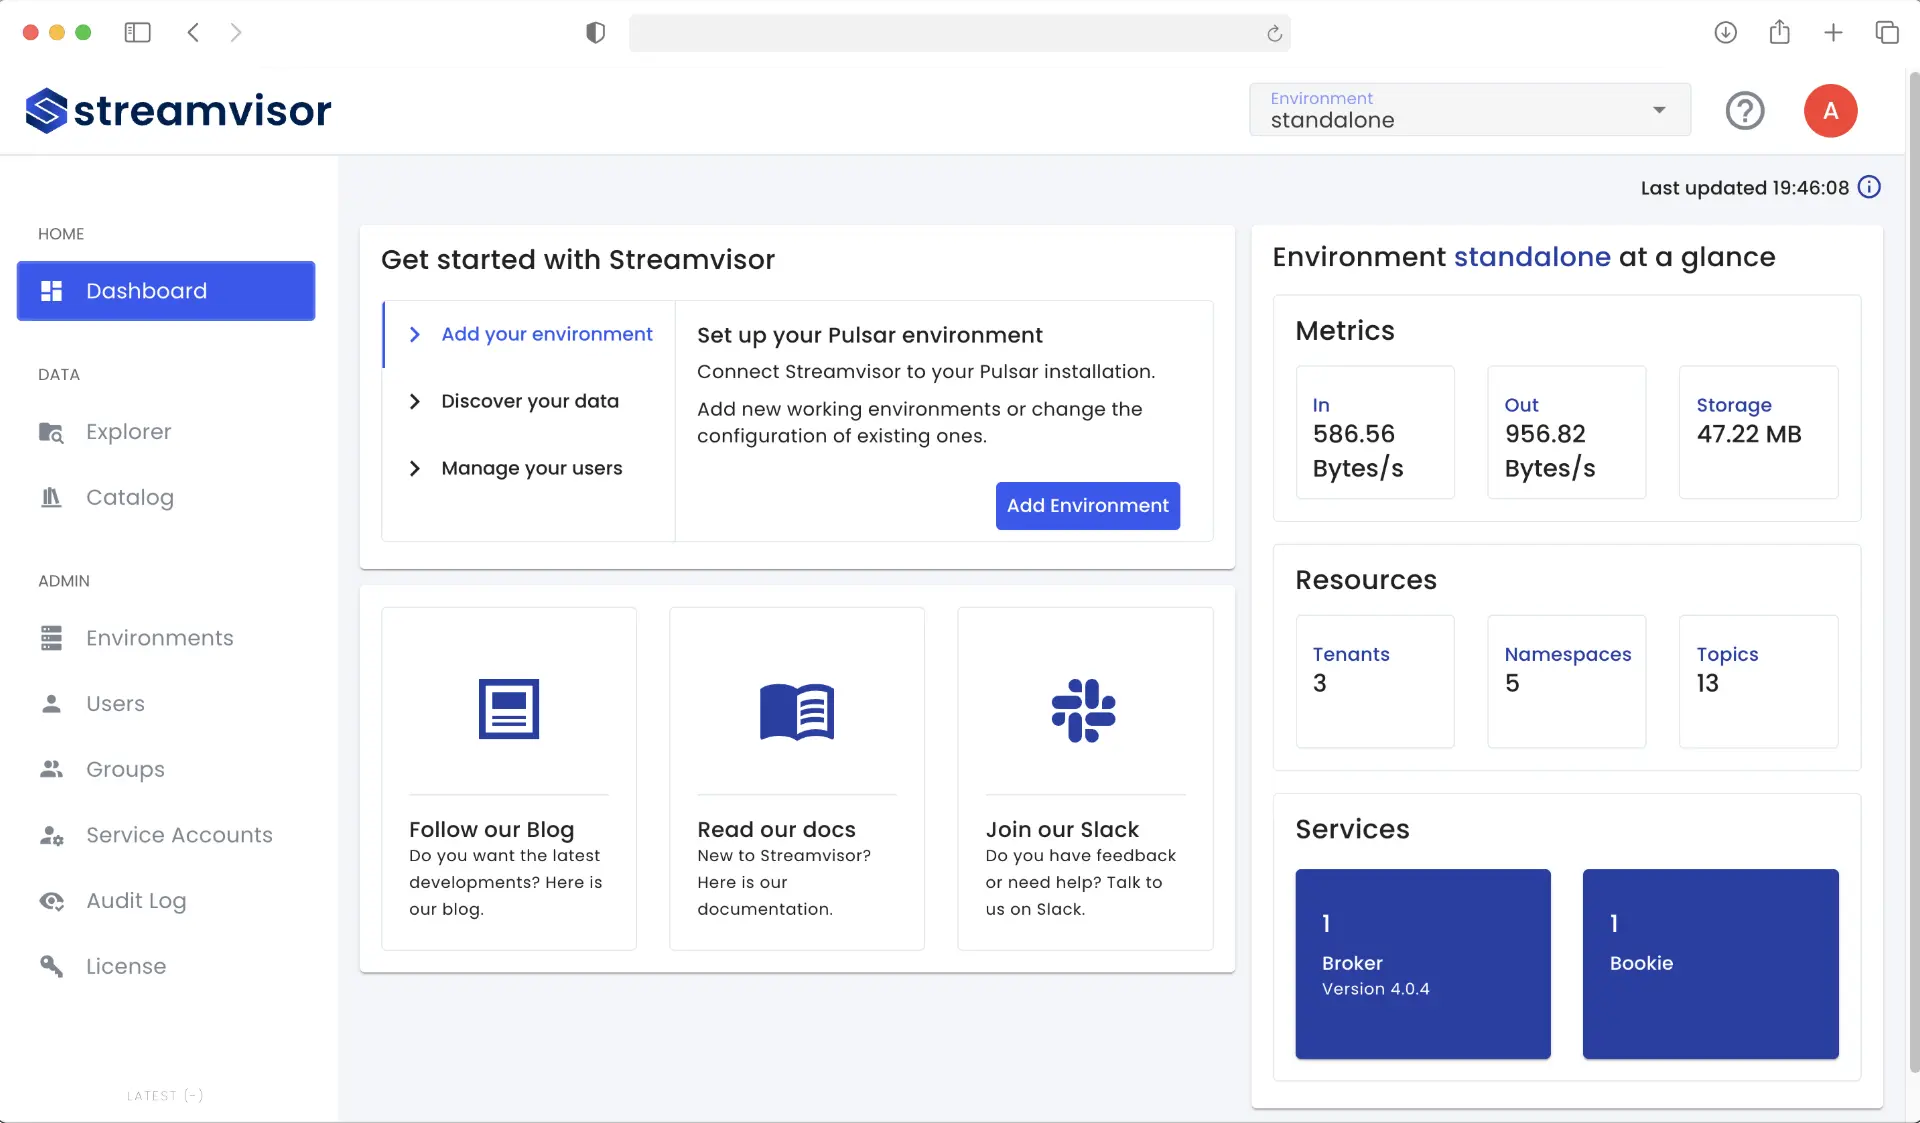Image resolution: width=1920 pixels, height=1123 pixels.
Task: Show the tab overview icon
Action: coord(1887,33)
